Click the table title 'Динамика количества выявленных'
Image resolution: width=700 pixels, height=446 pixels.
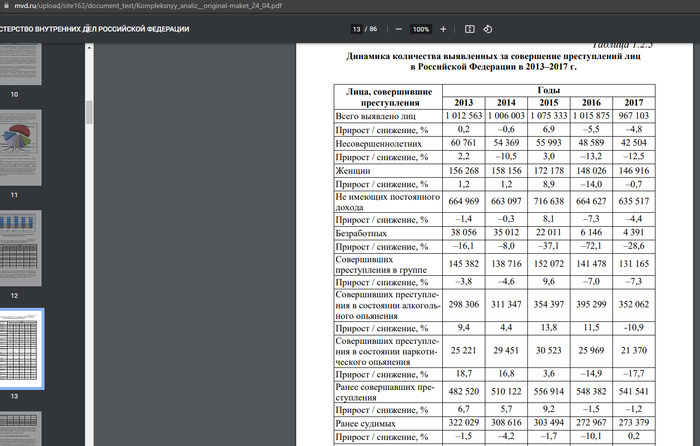[493, 61]
